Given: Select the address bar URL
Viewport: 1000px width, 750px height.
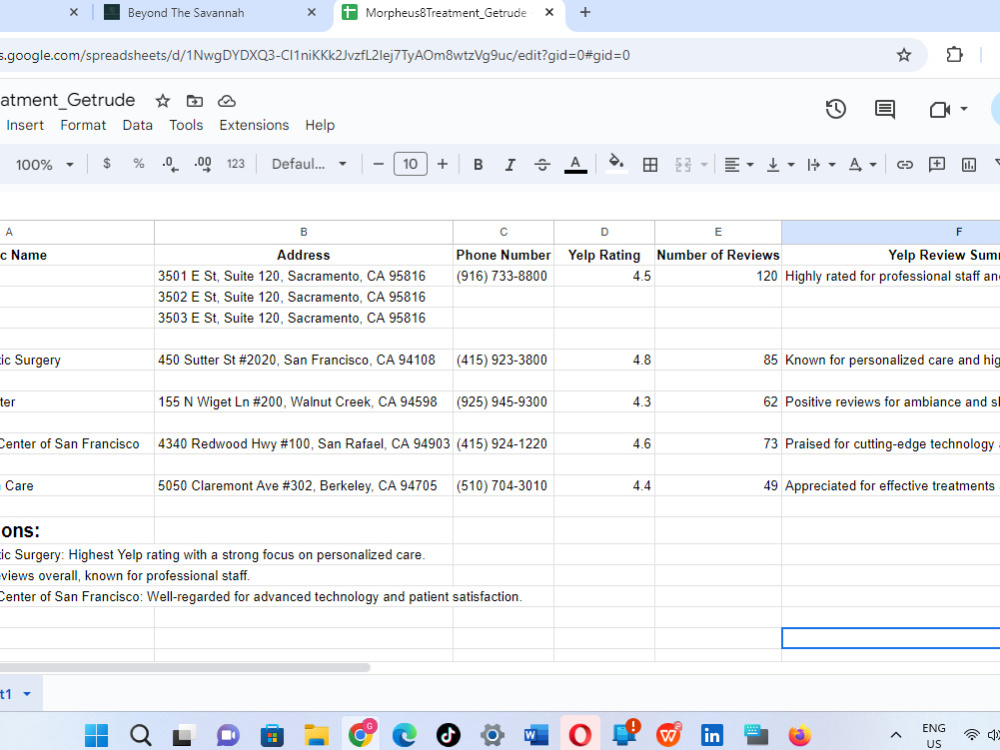Looking at the screenshot, I should 315,55.
